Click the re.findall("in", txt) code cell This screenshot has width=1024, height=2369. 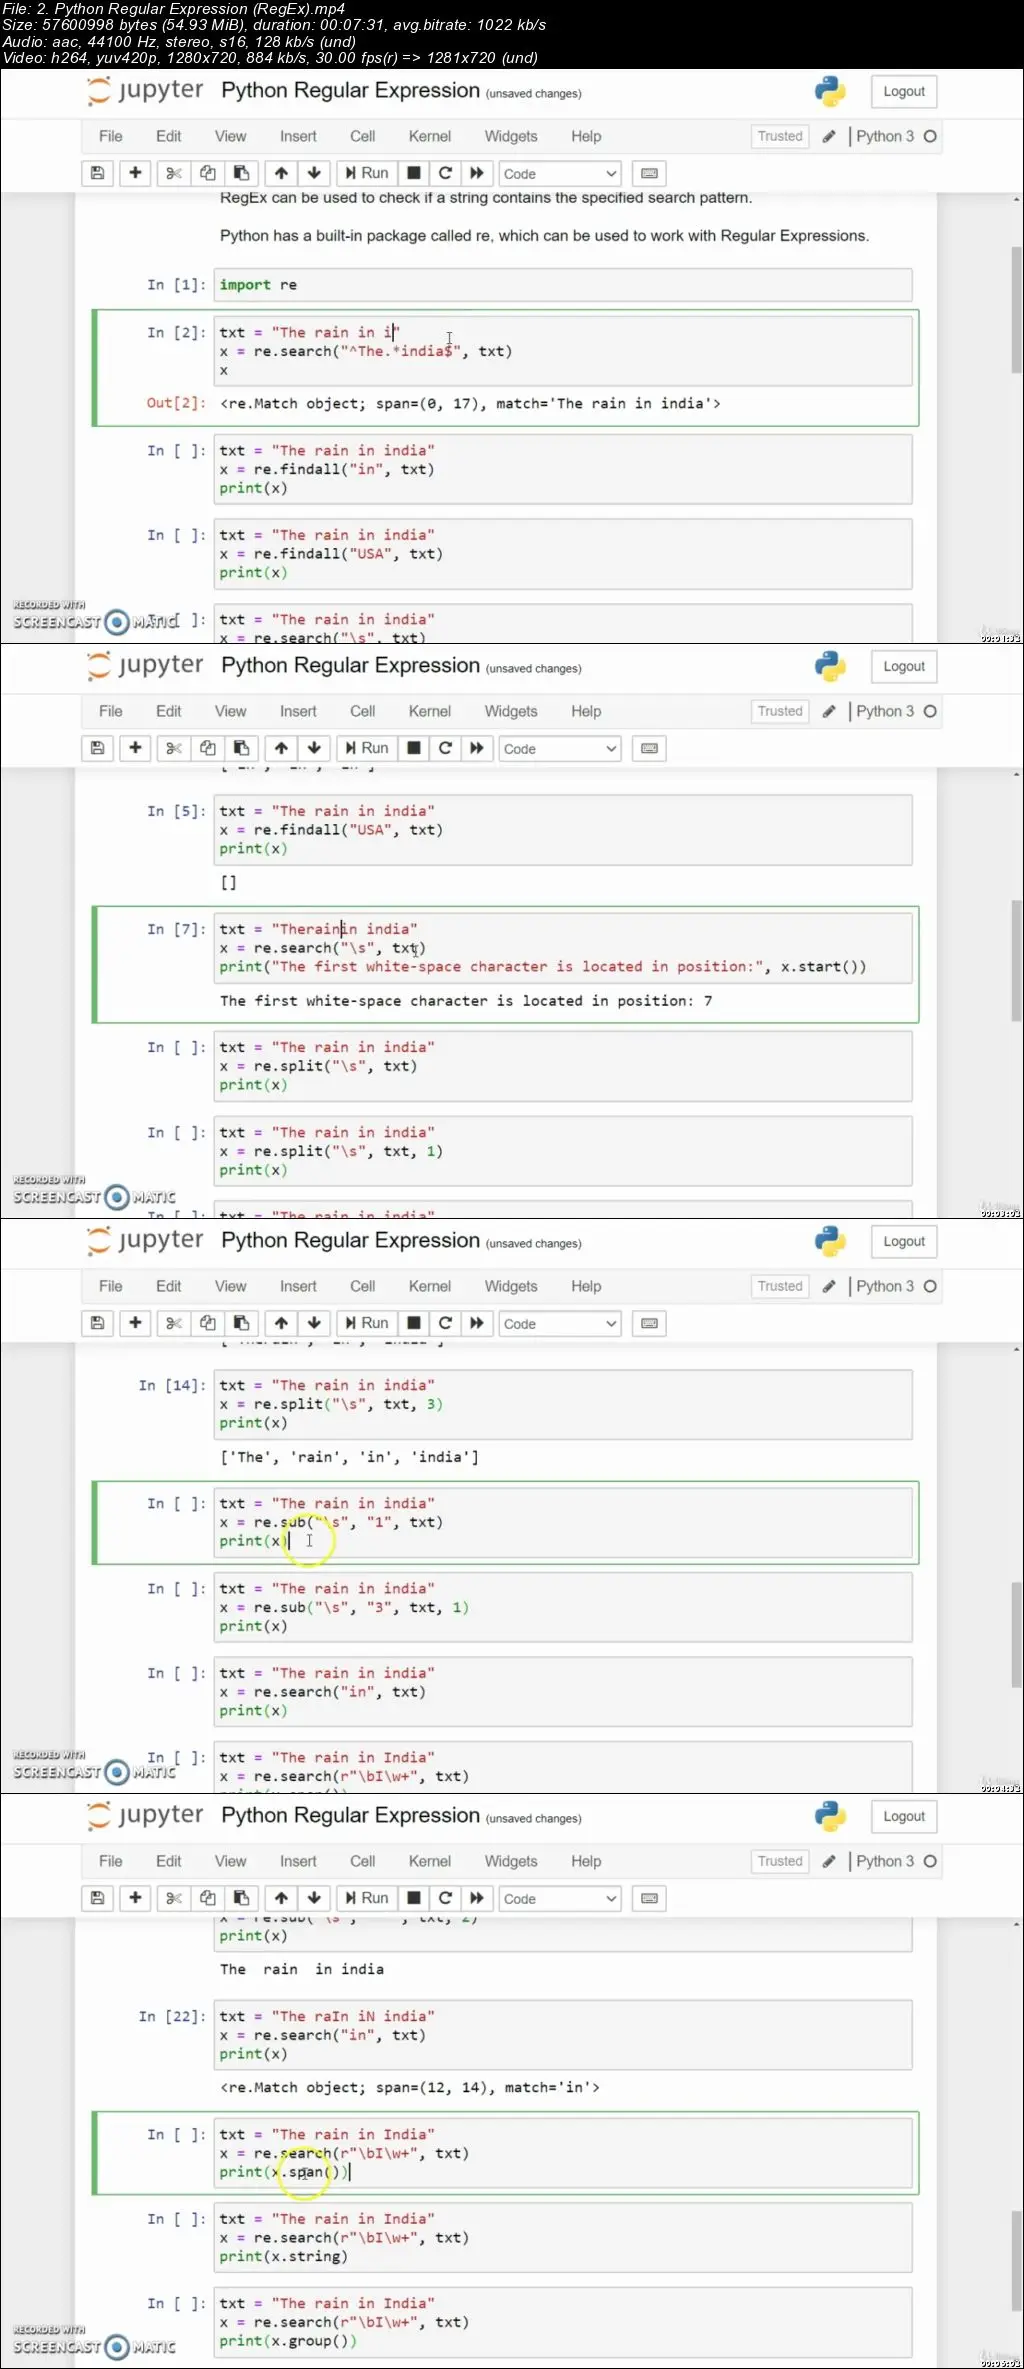563,469
